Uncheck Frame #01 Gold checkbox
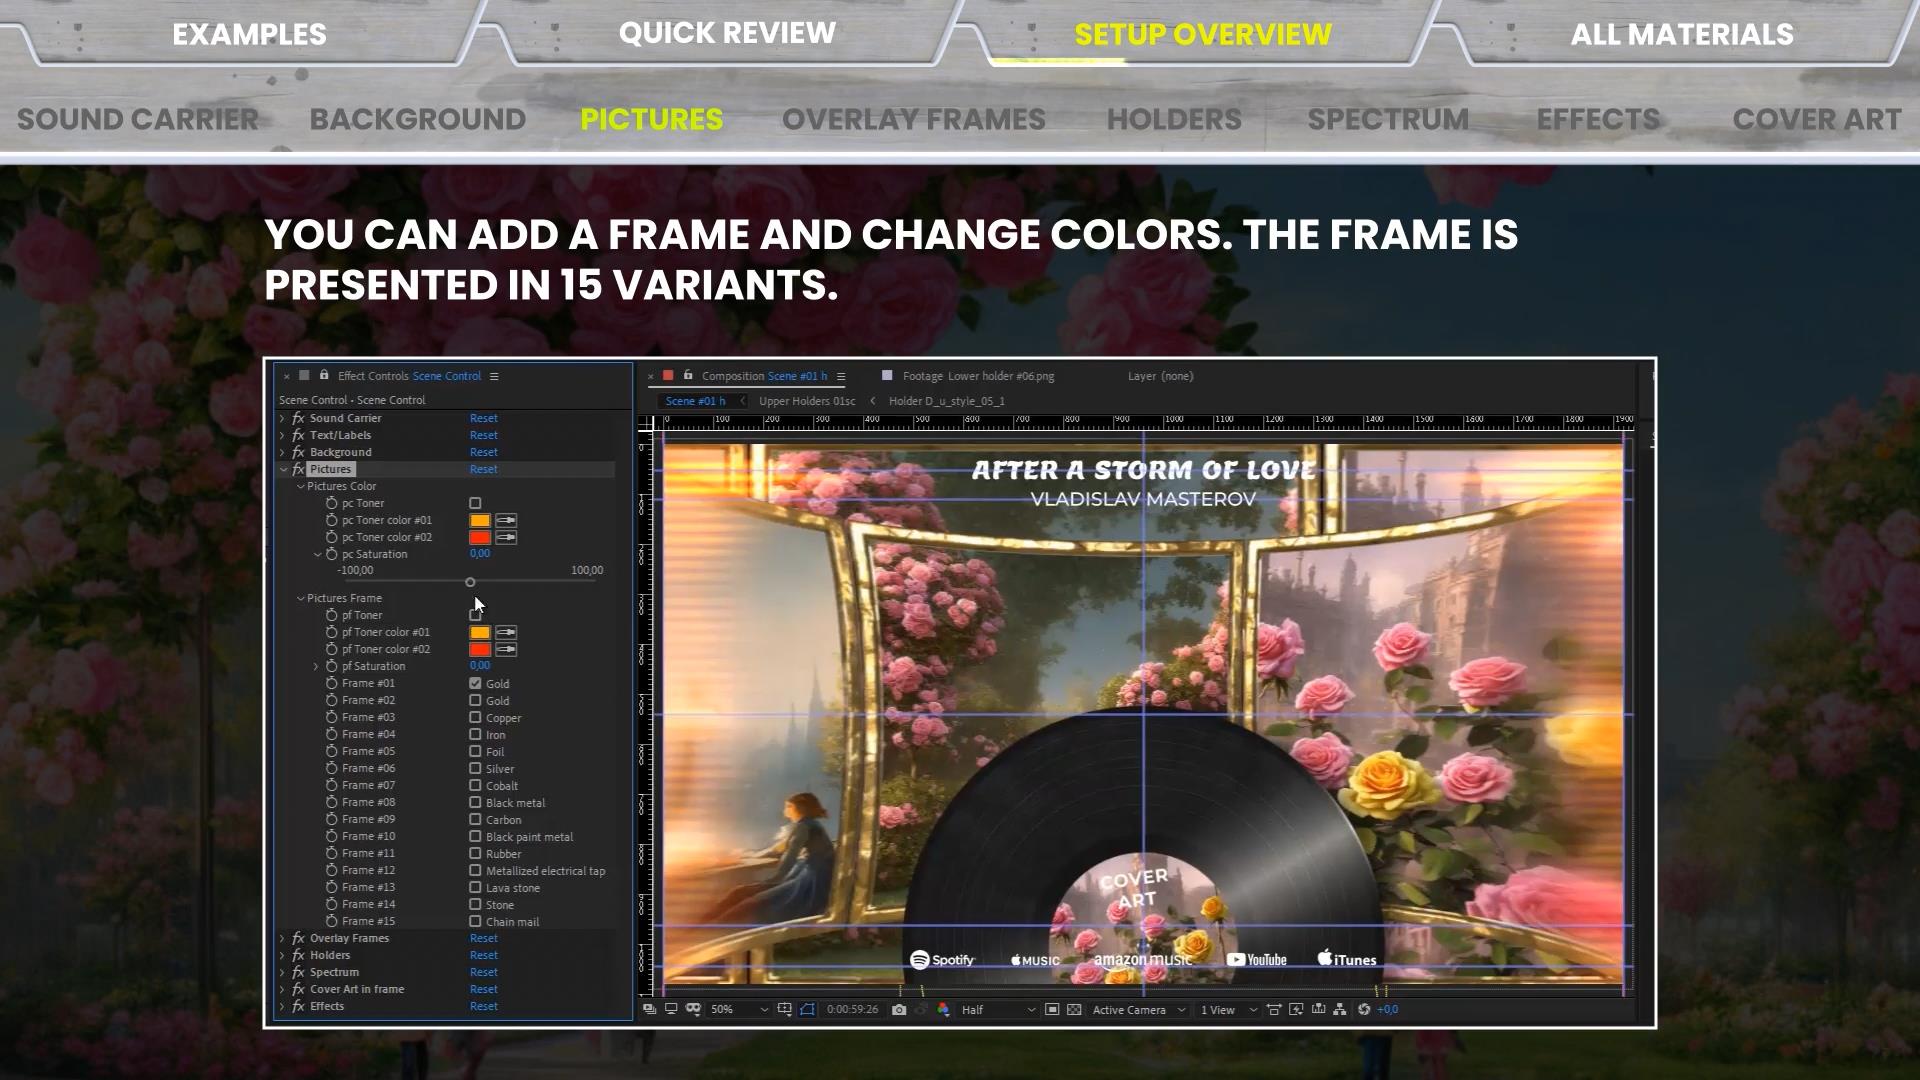 point(475,684)
